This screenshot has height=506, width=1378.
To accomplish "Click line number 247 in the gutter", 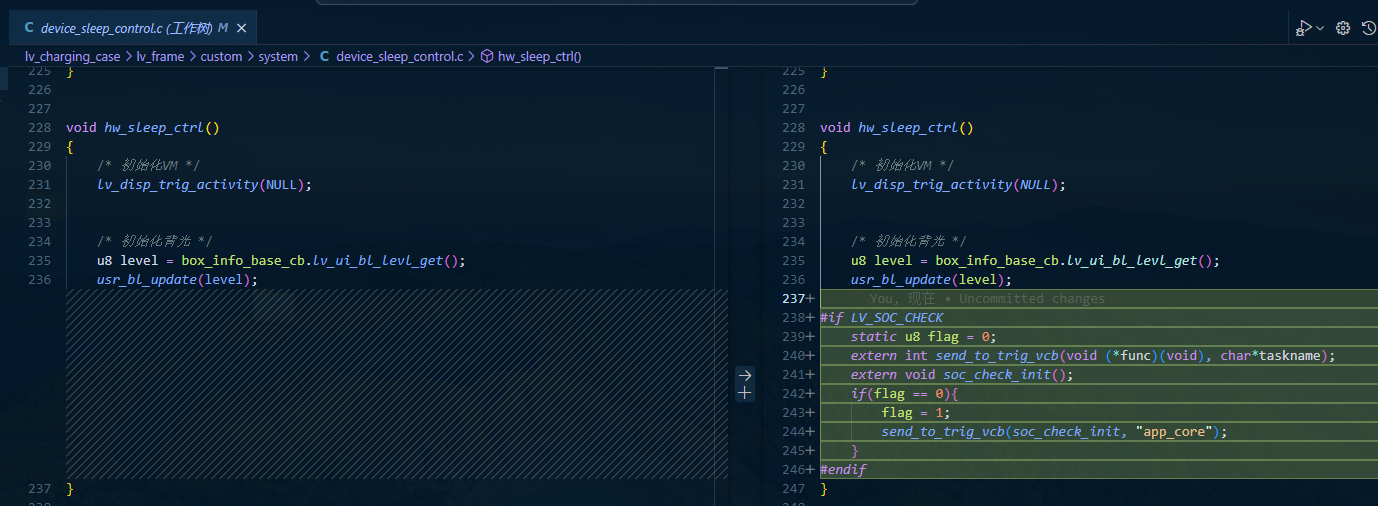I will point(792,489).
